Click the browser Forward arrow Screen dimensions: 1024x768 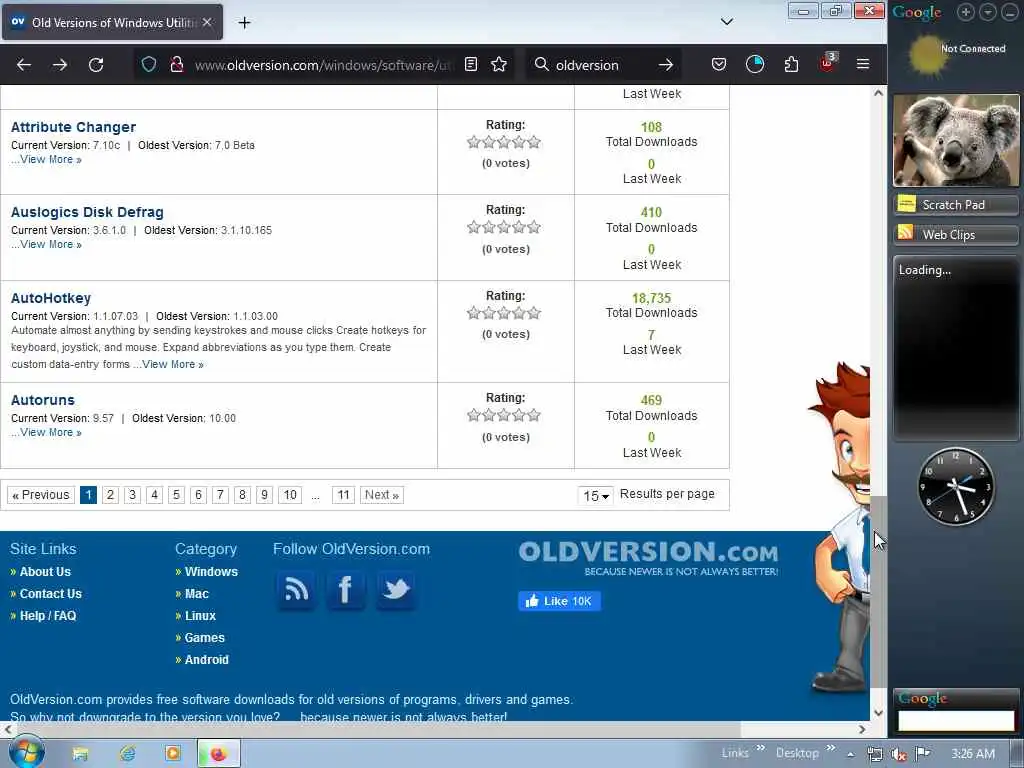coord(59,65)
